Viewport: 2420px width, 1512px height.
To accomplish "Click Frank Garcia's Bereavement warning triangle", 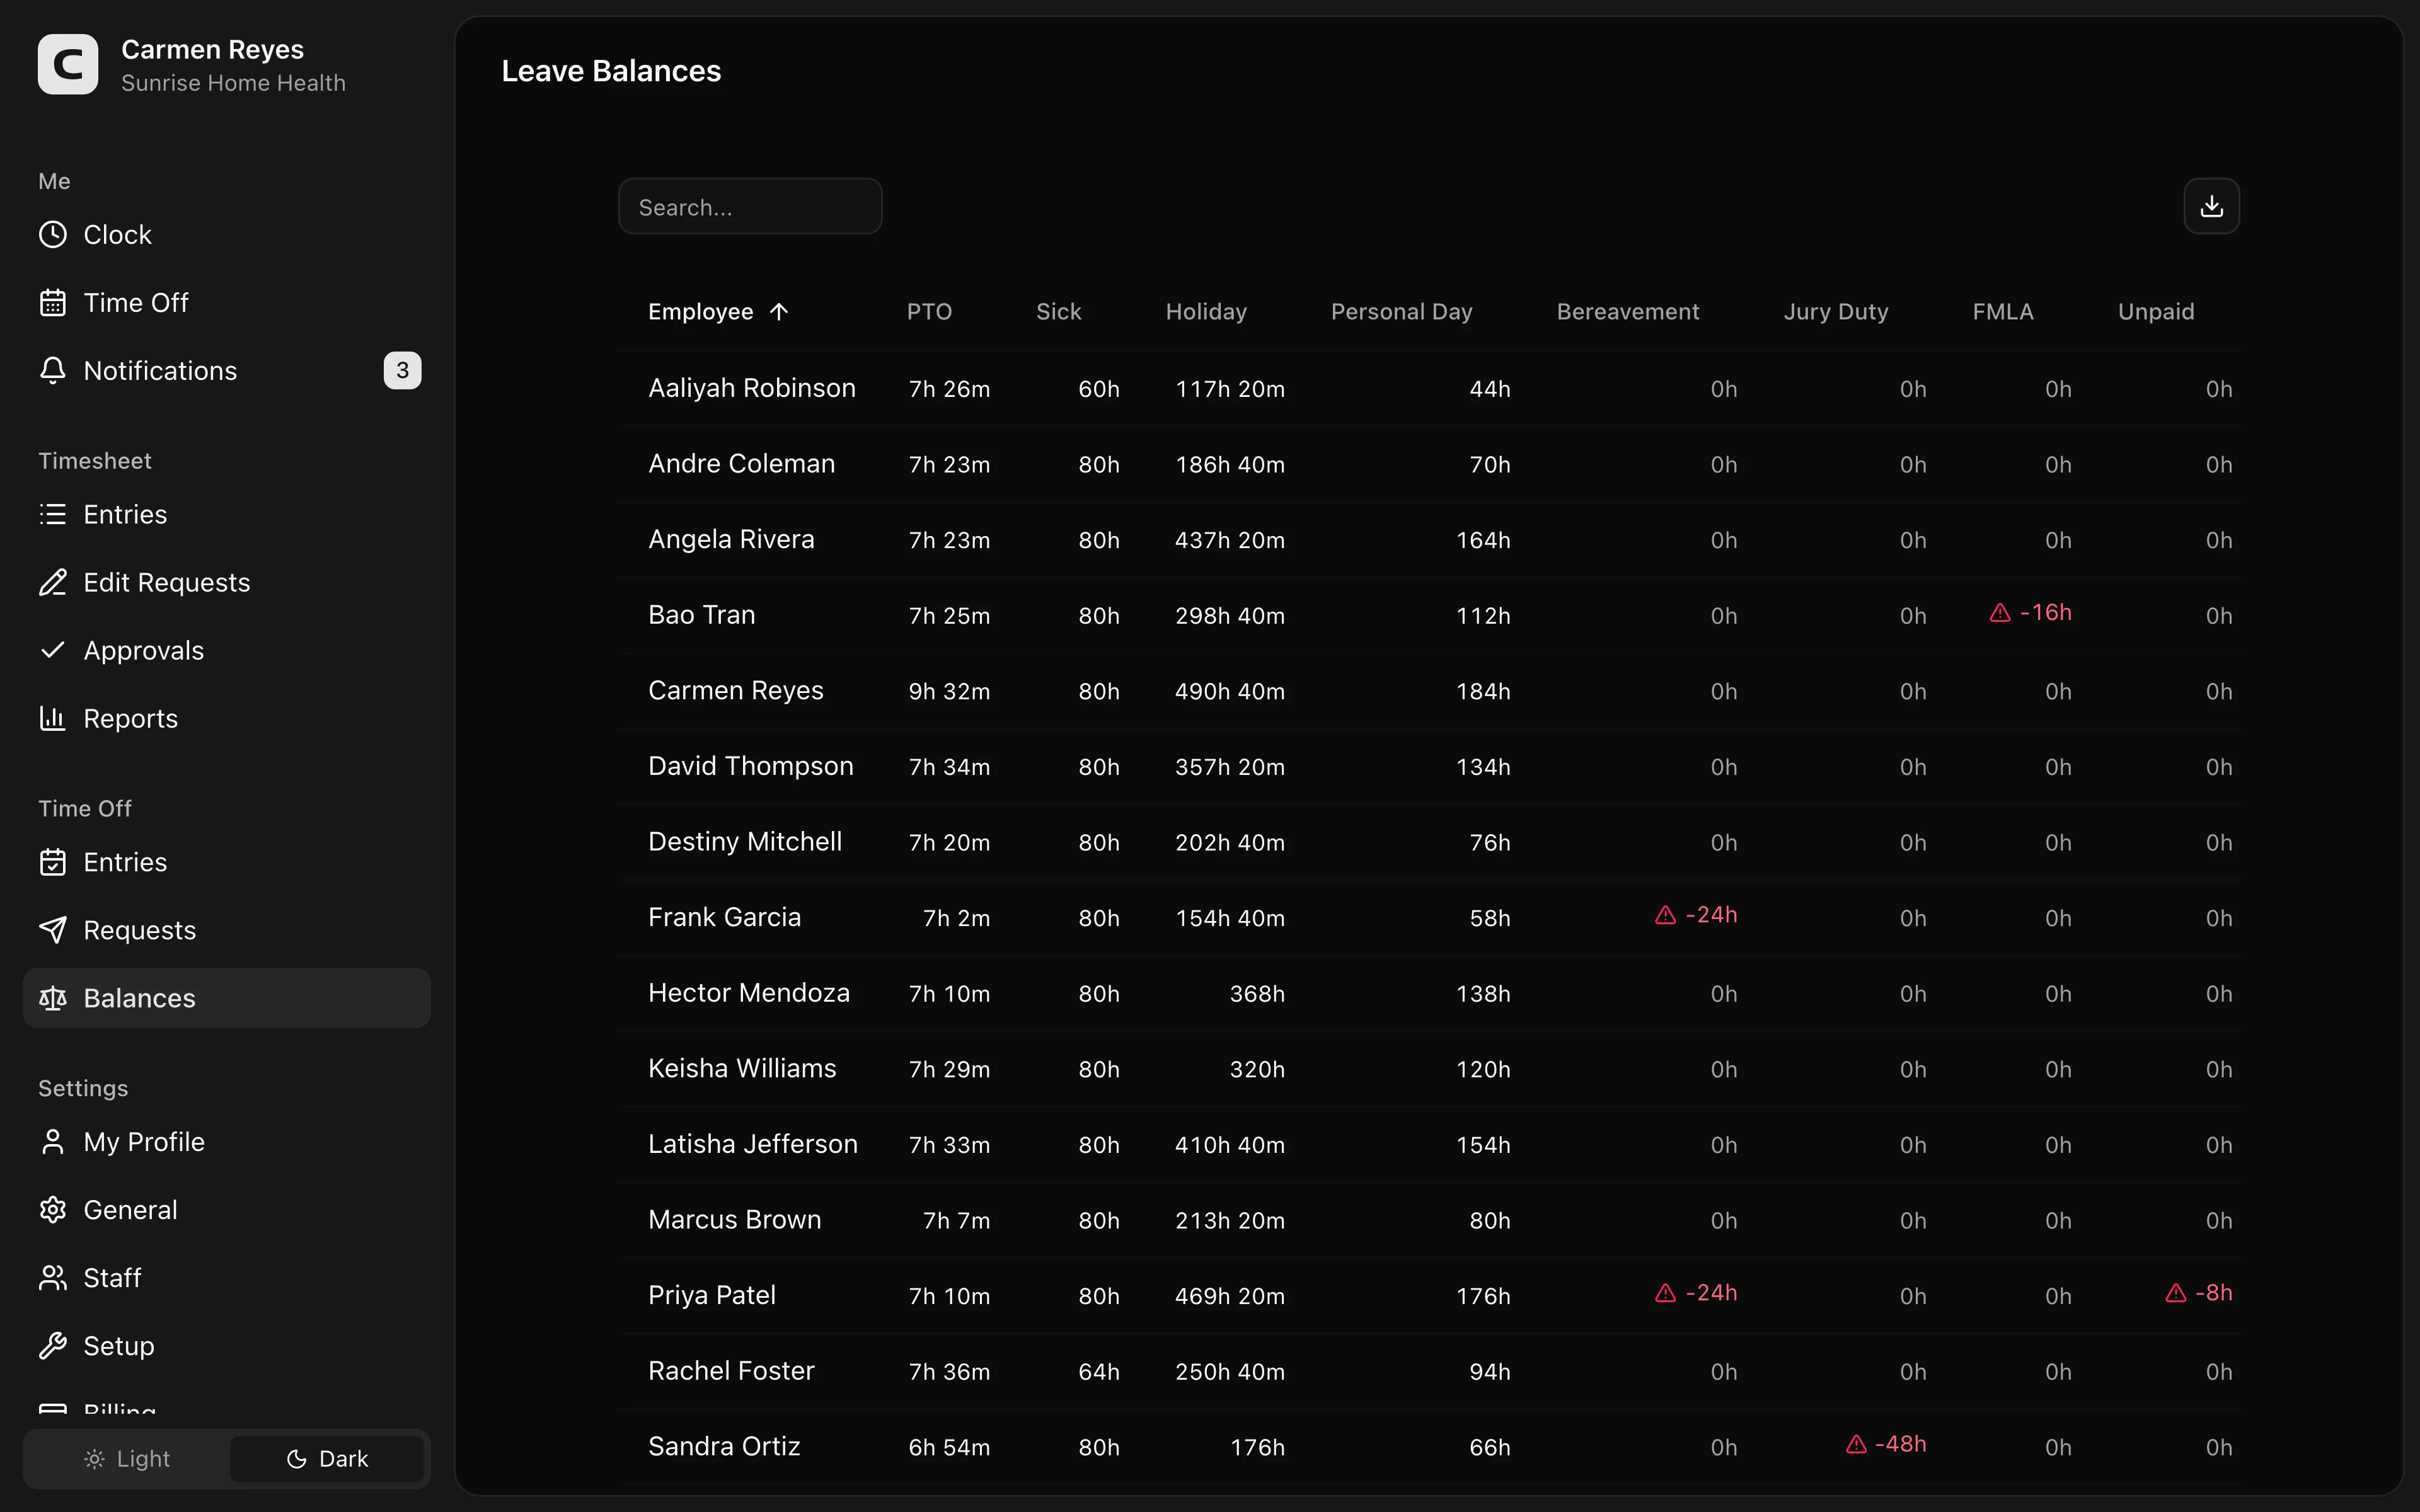I will tap(1665, 915).
